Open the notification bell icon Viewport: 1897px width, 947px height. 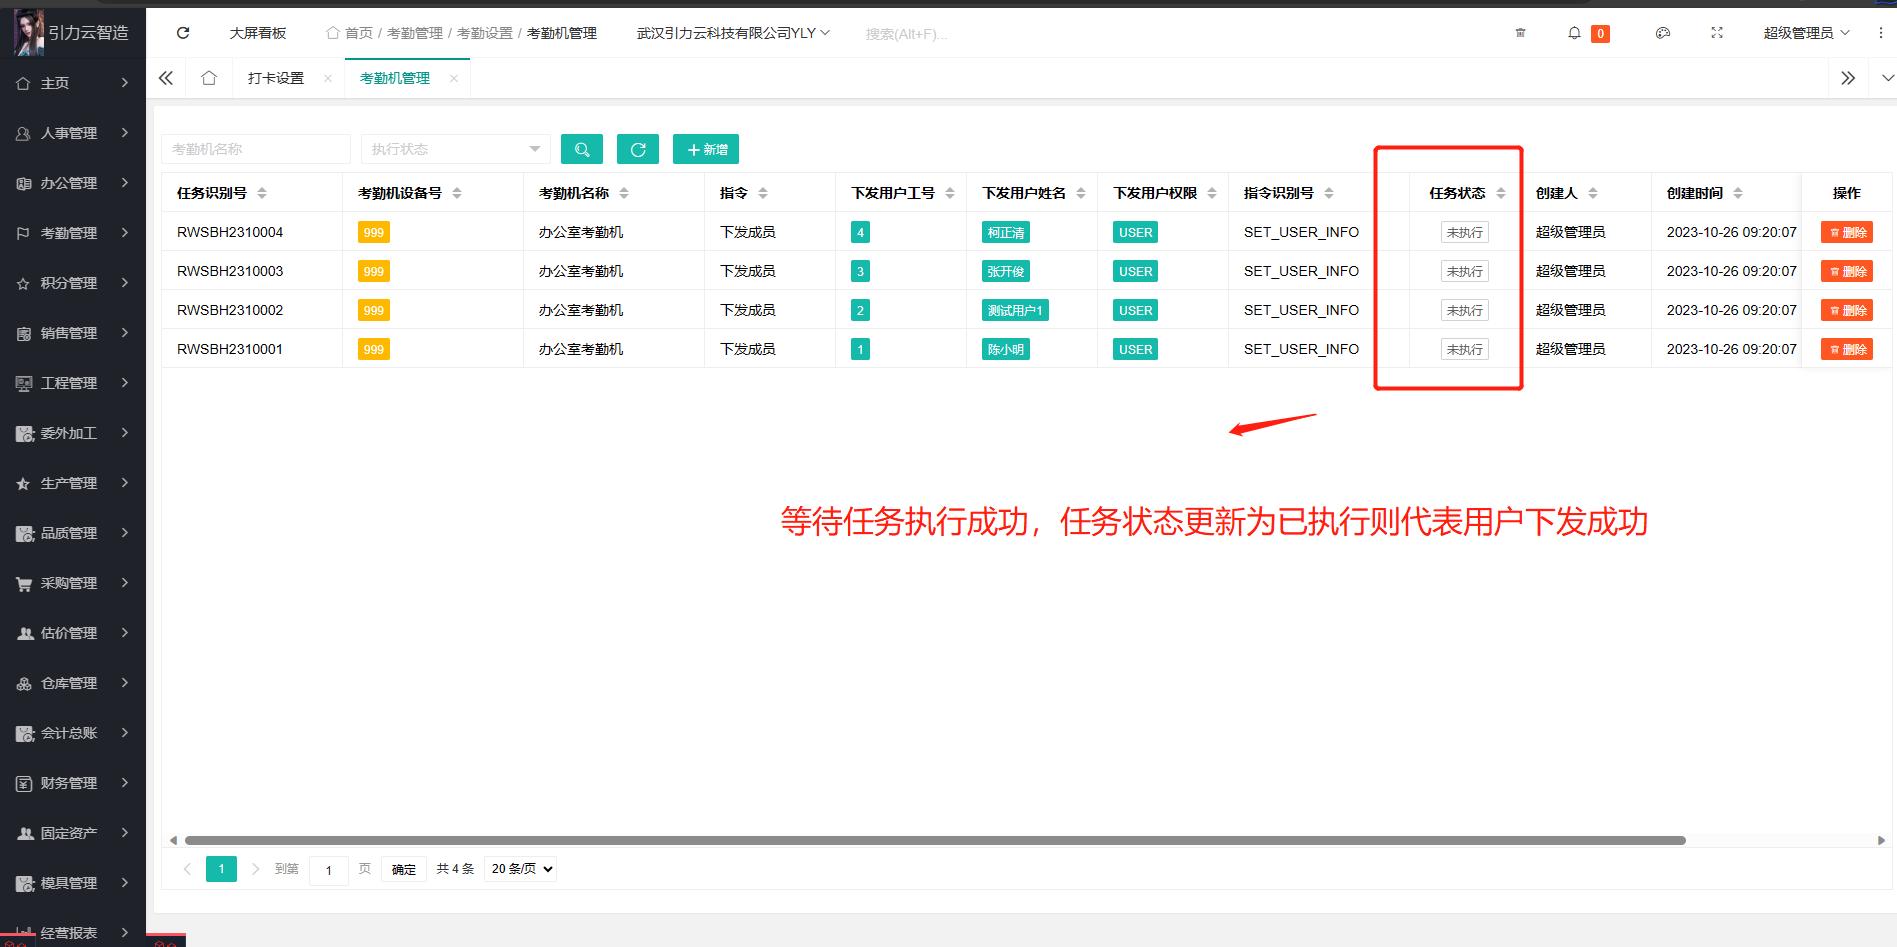[1574, 33]
